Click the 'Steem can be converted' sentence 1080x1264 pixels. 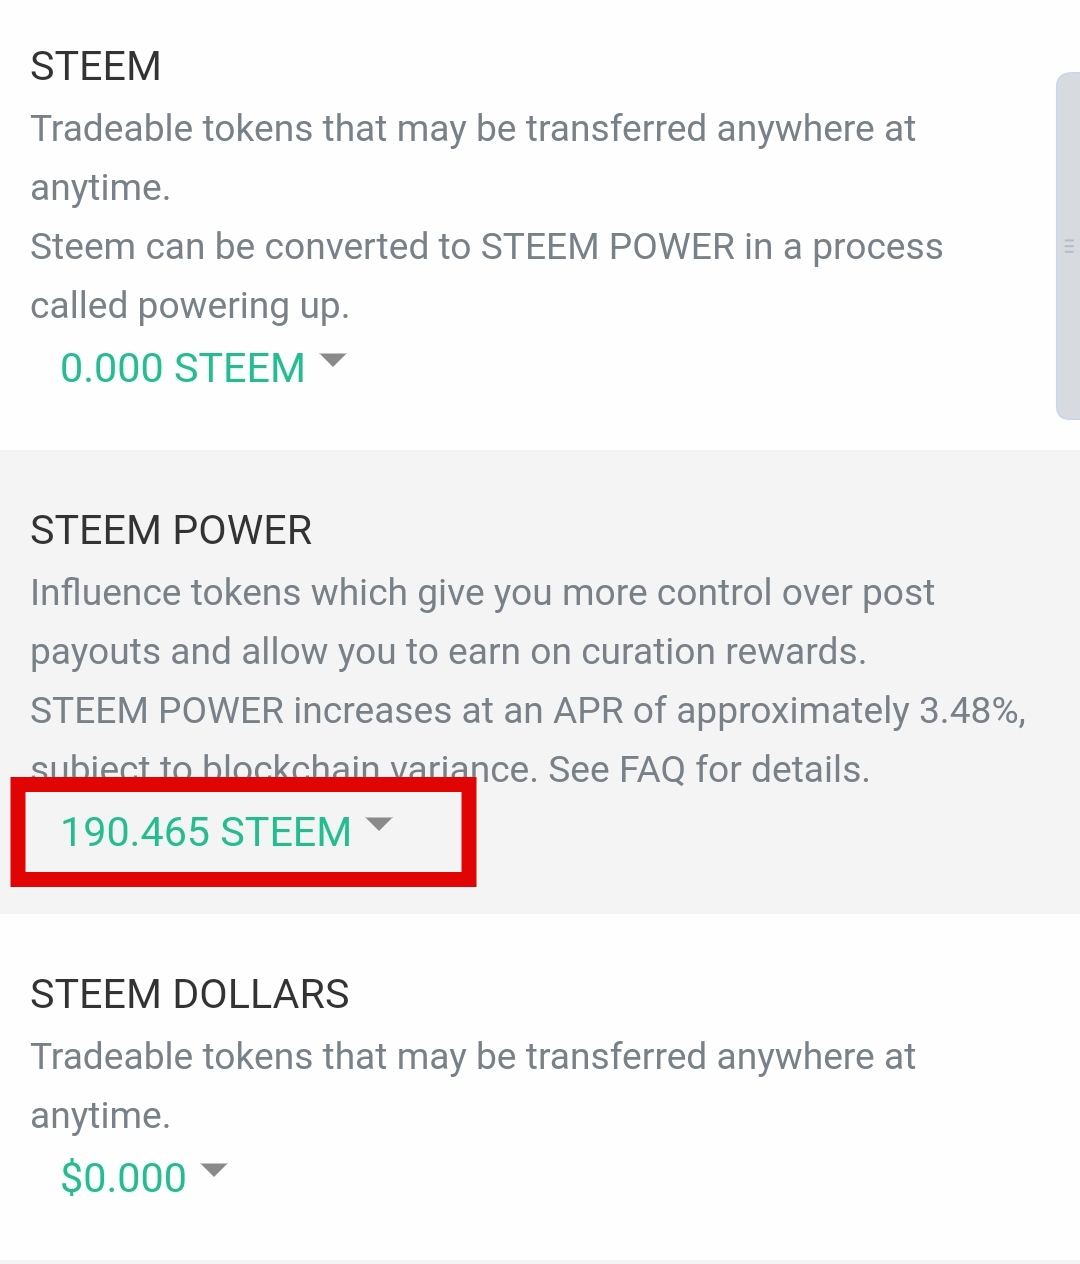(486, 247)
